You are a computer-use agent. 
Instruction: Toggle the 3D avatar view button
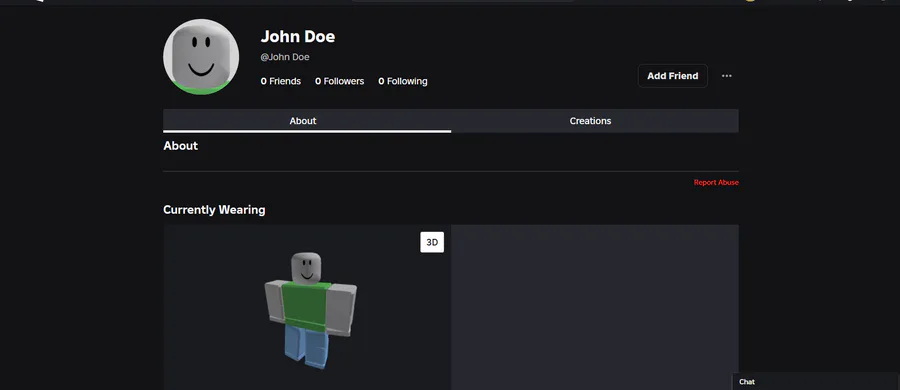[432, 242]
